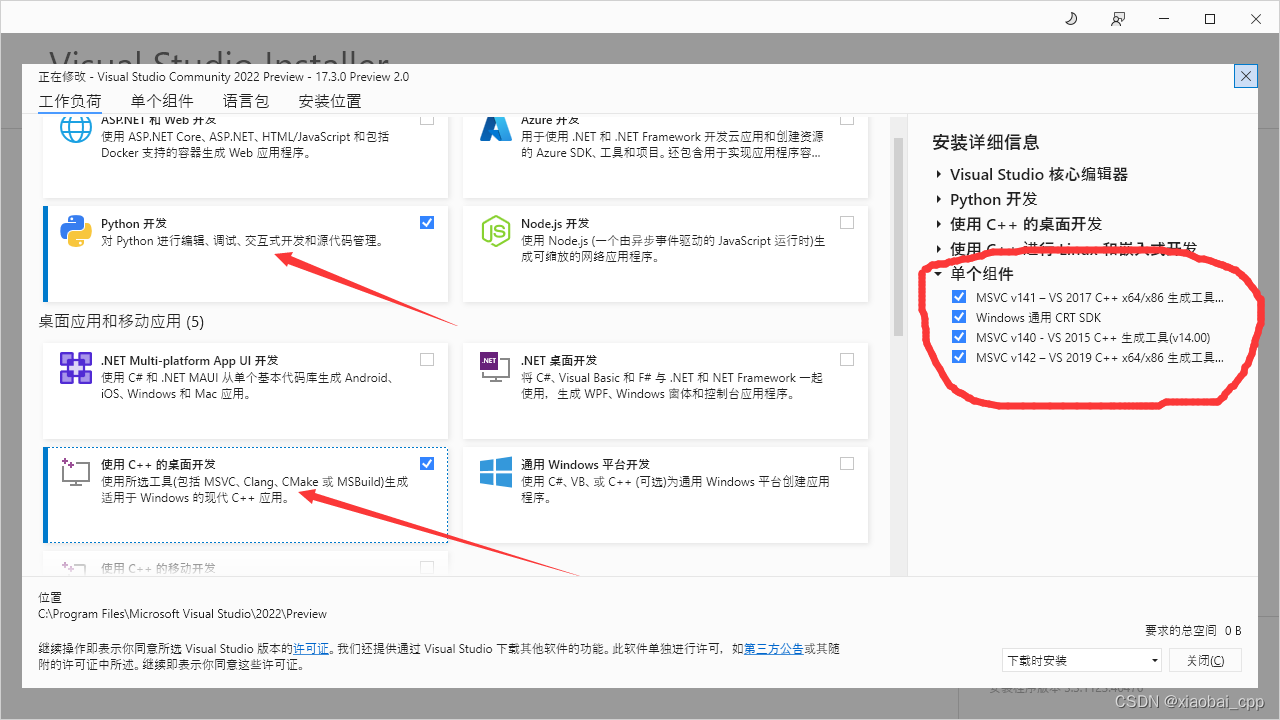This screenshot has width=1280, height=720.
Task: Collapse the 单个组件 section
Action: pos(939,274)
